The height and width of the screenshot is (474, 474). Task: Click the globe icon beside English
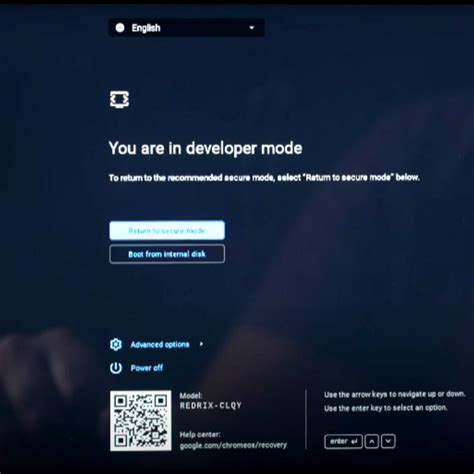[120, 28]
